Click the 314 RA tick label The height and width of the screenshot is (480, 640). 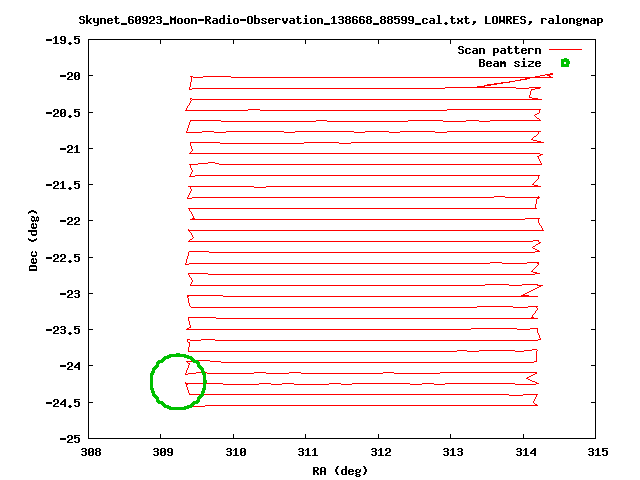click(526, 452)
